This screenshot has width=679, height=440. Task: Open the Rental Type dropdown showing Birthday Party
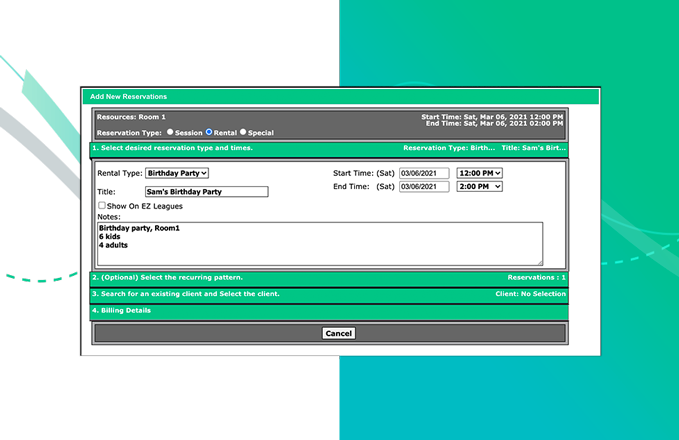pyautogui.click(x=177, y=173)
